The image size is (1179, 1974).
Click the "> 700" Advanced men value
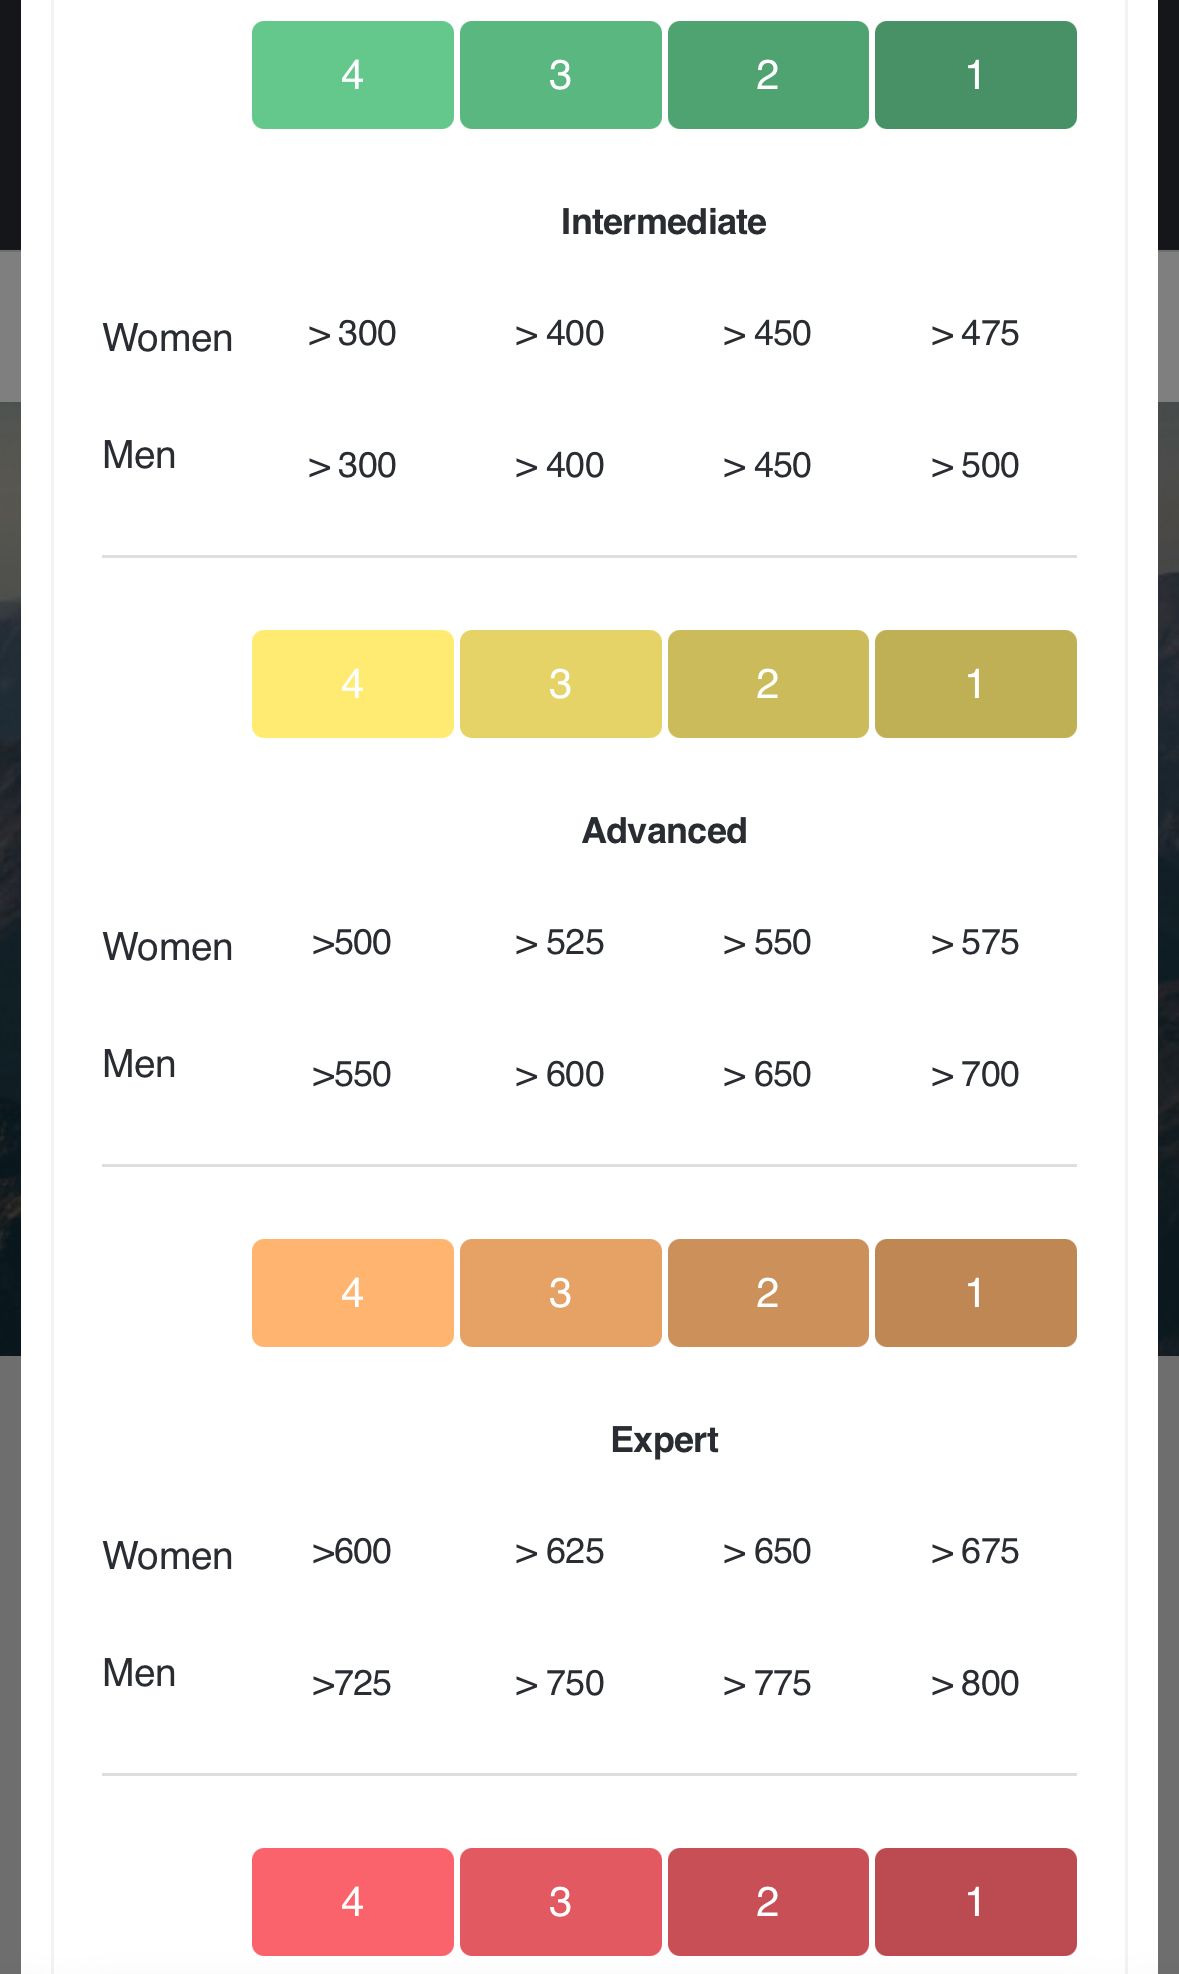pos(974,1075)
